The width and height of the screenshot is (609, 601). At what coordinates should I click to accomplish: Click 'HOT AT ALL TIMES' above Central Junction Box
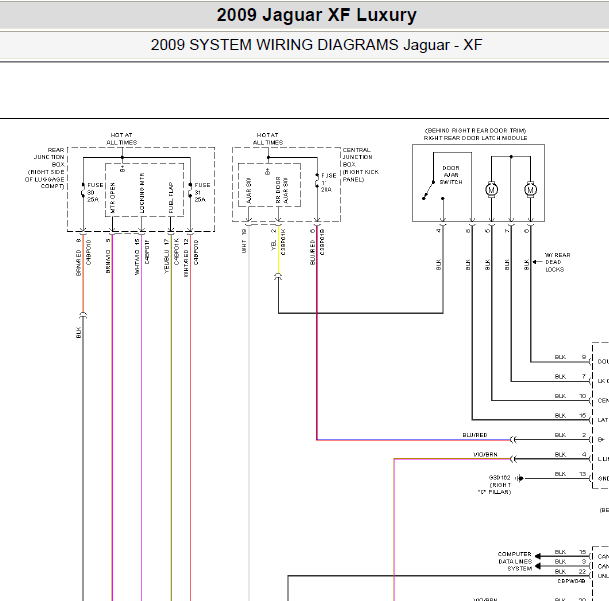[x=268, y=139]
